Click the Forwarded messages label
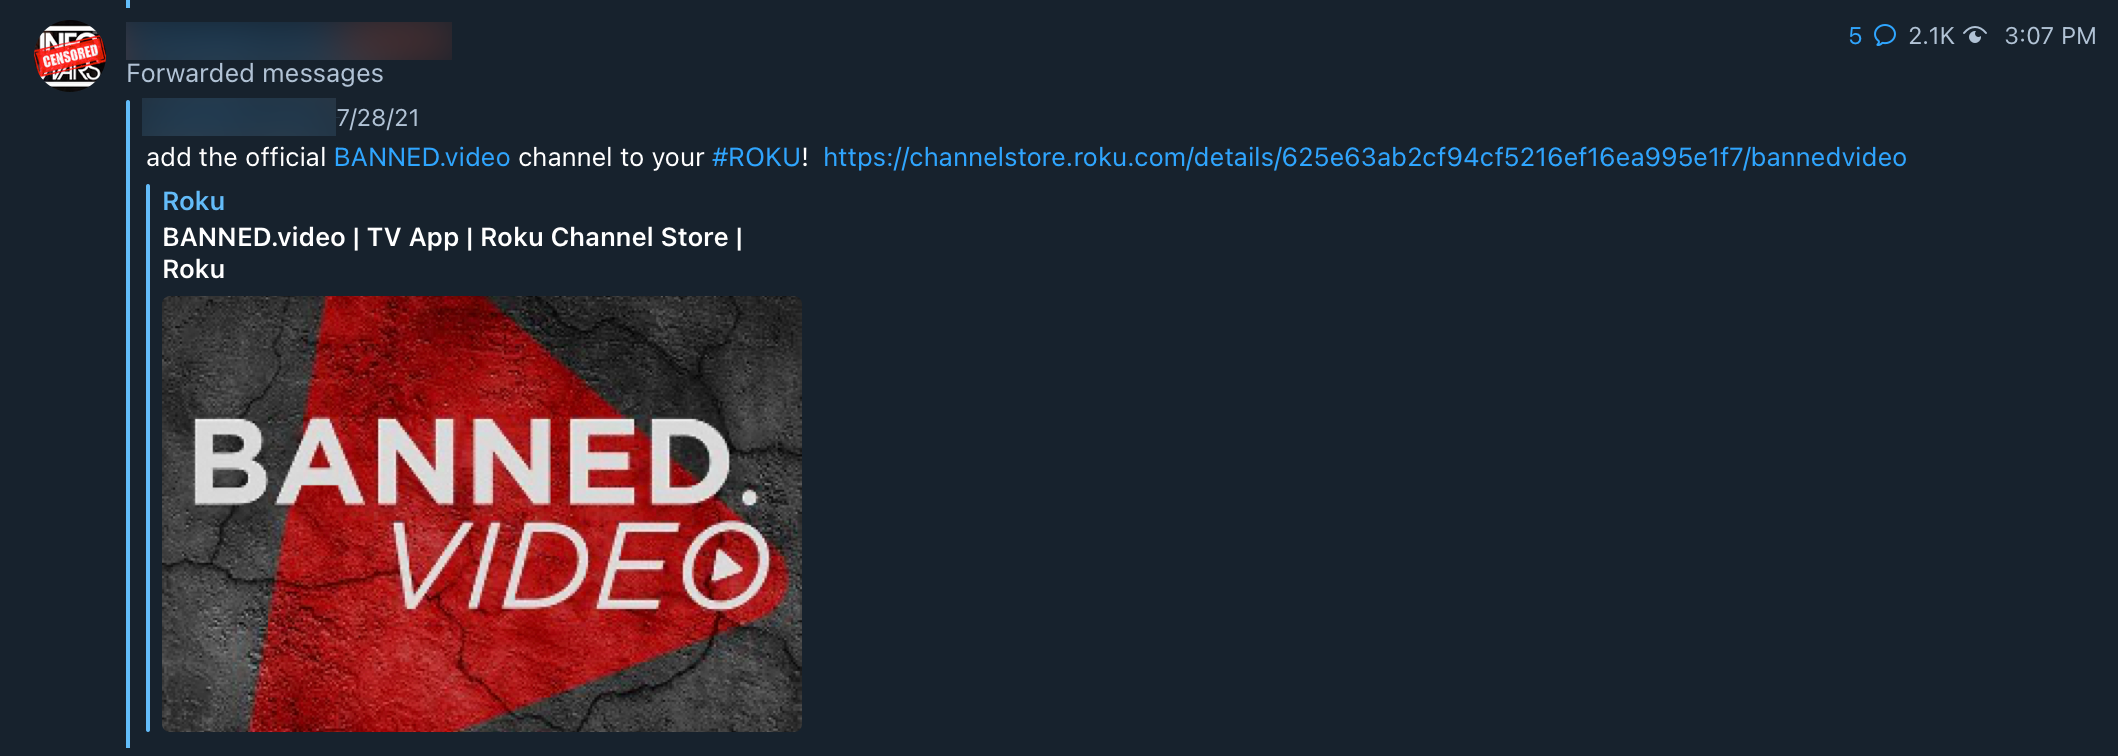2118x756 pixels. [x=254, y=73]
